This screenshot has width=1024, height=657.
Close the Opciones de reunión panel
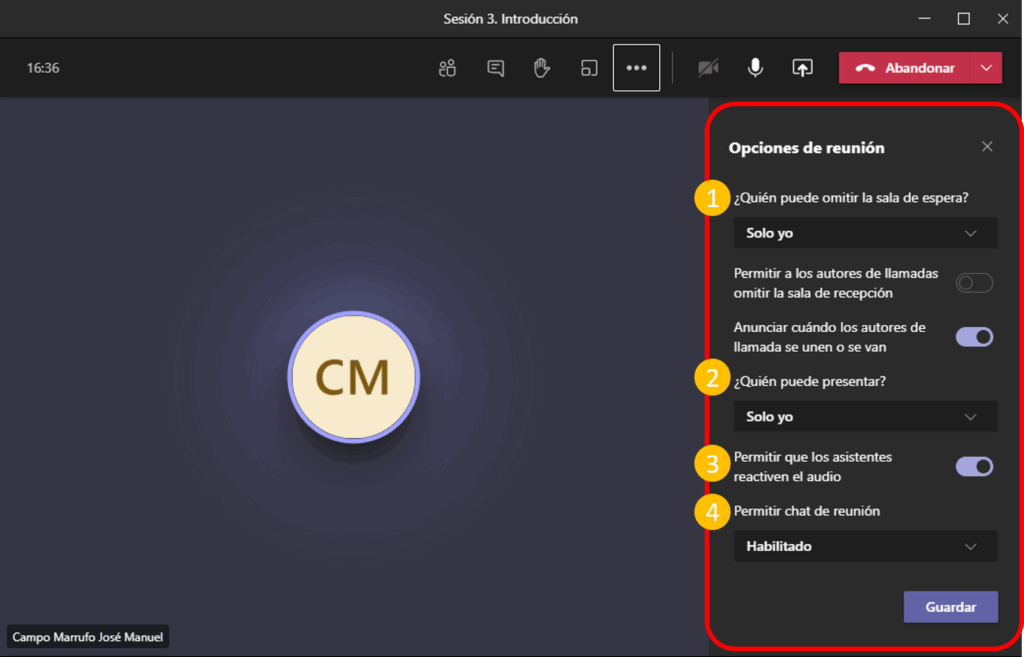(987, 147)
